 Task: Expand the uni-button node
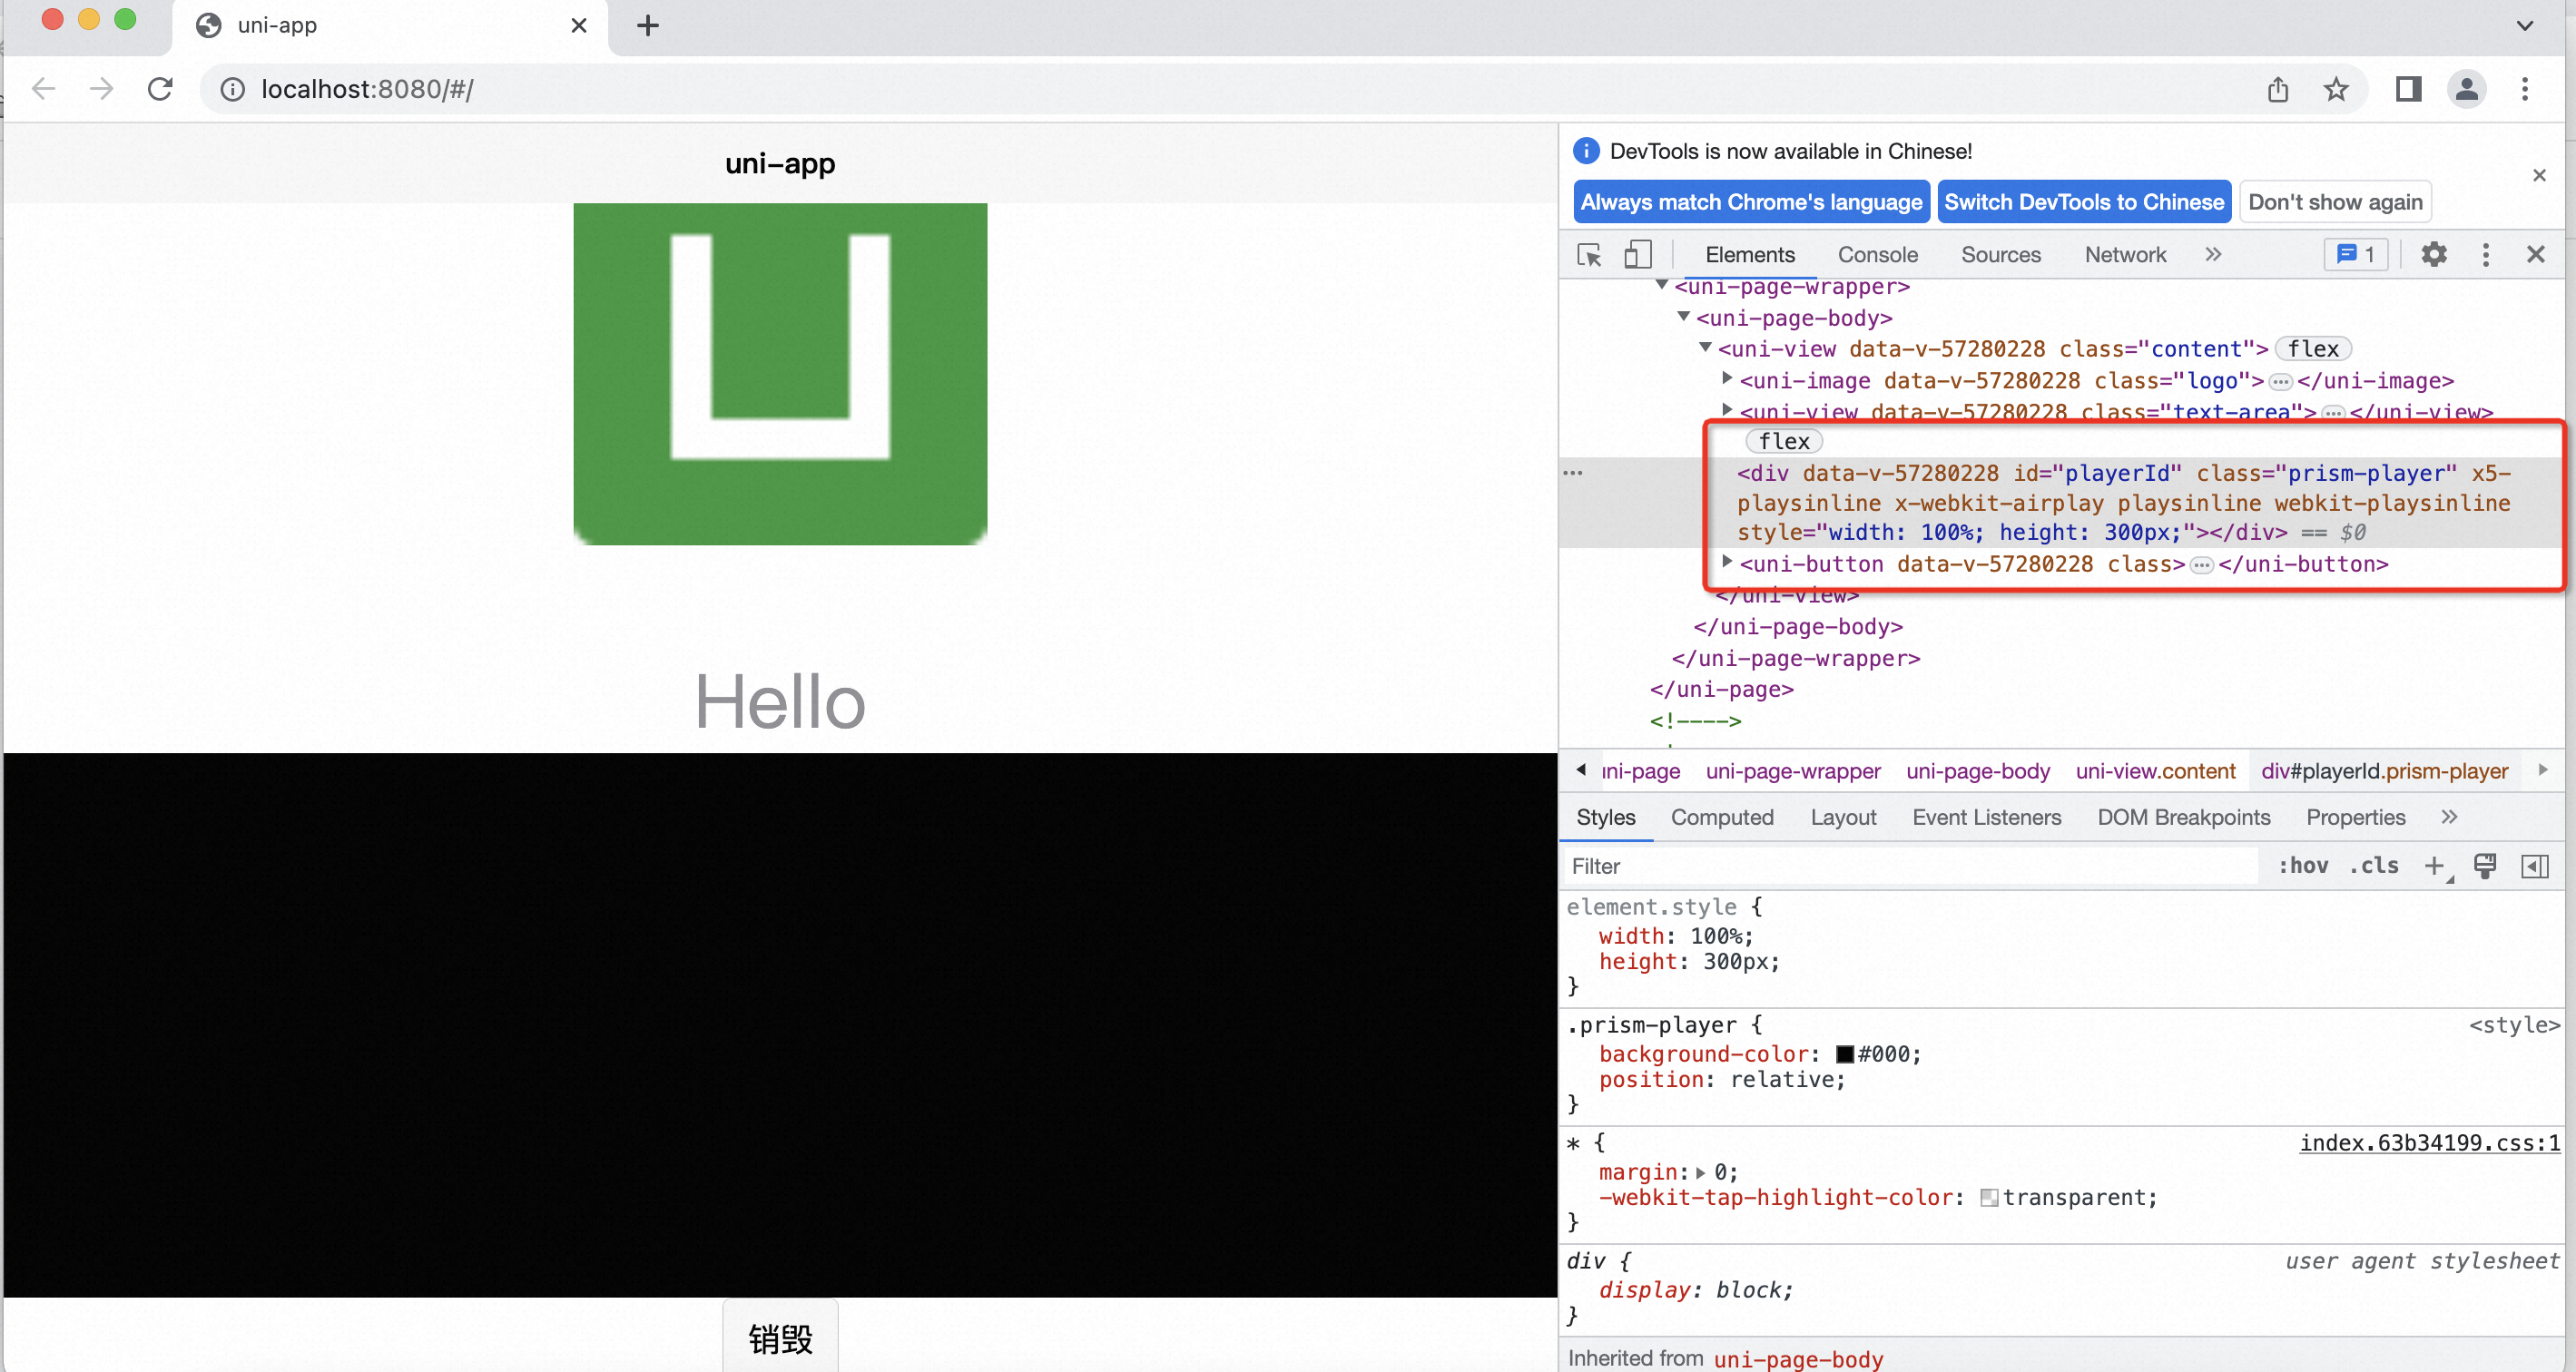click(1726, 562)
